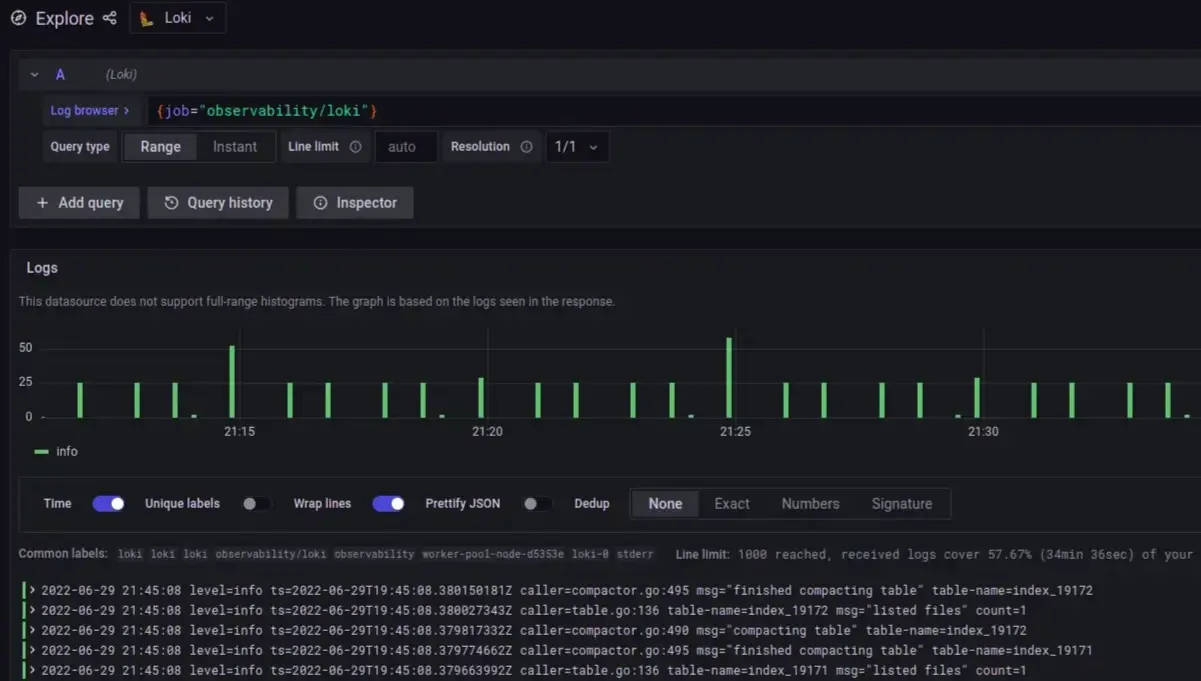Image resolution: width=1201 pixels, height=681 pixels.
Task: Click the Dedup label
Action: [592, 504]
